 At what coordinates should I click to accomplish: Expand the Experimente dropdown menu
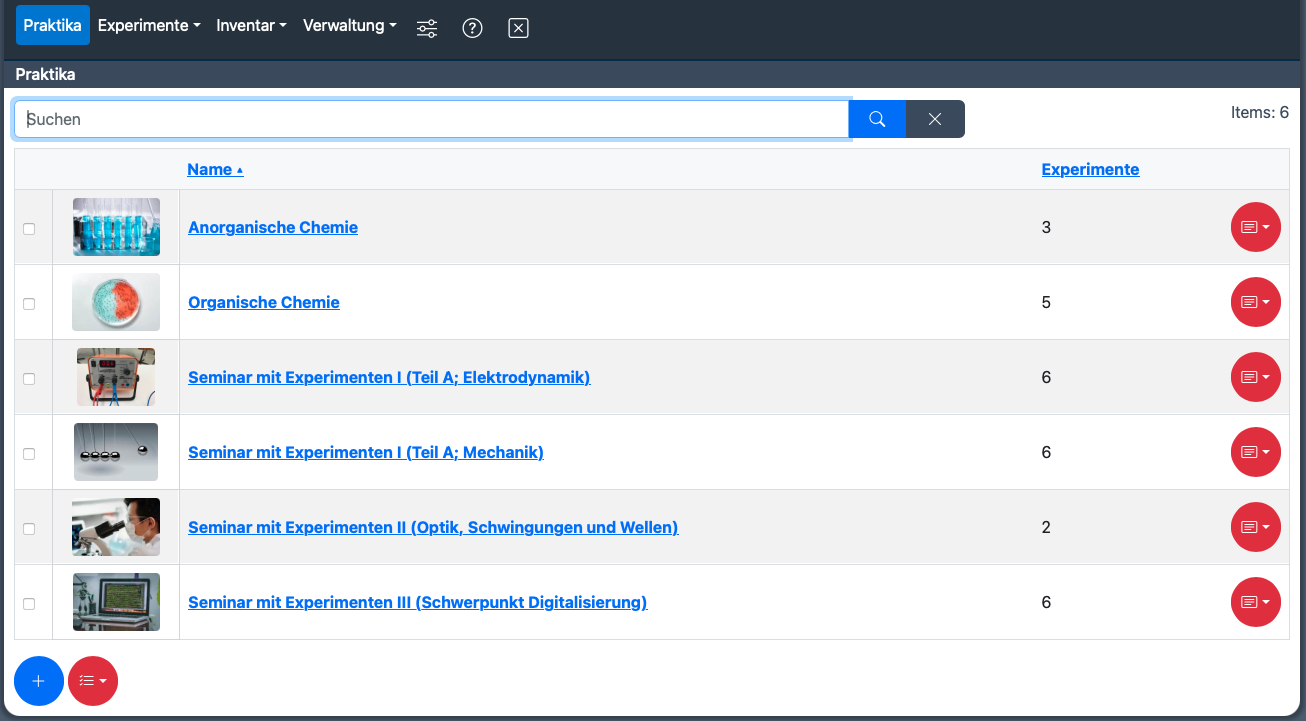click(149, 25)
